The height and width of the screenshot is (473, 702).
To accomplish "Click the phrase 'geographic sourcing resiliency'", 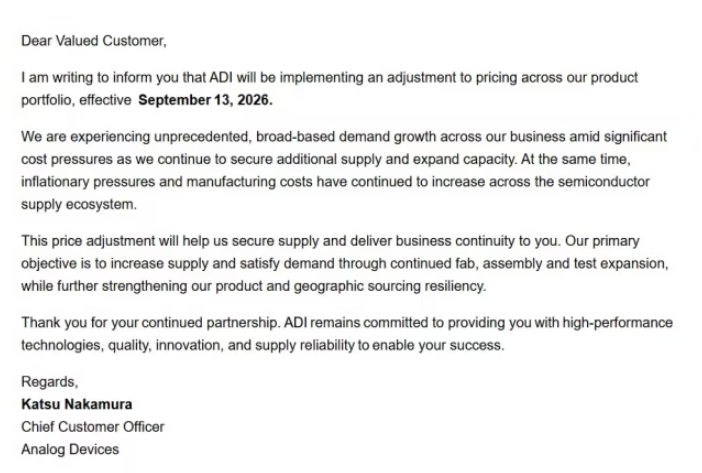I will click(390, 286).
